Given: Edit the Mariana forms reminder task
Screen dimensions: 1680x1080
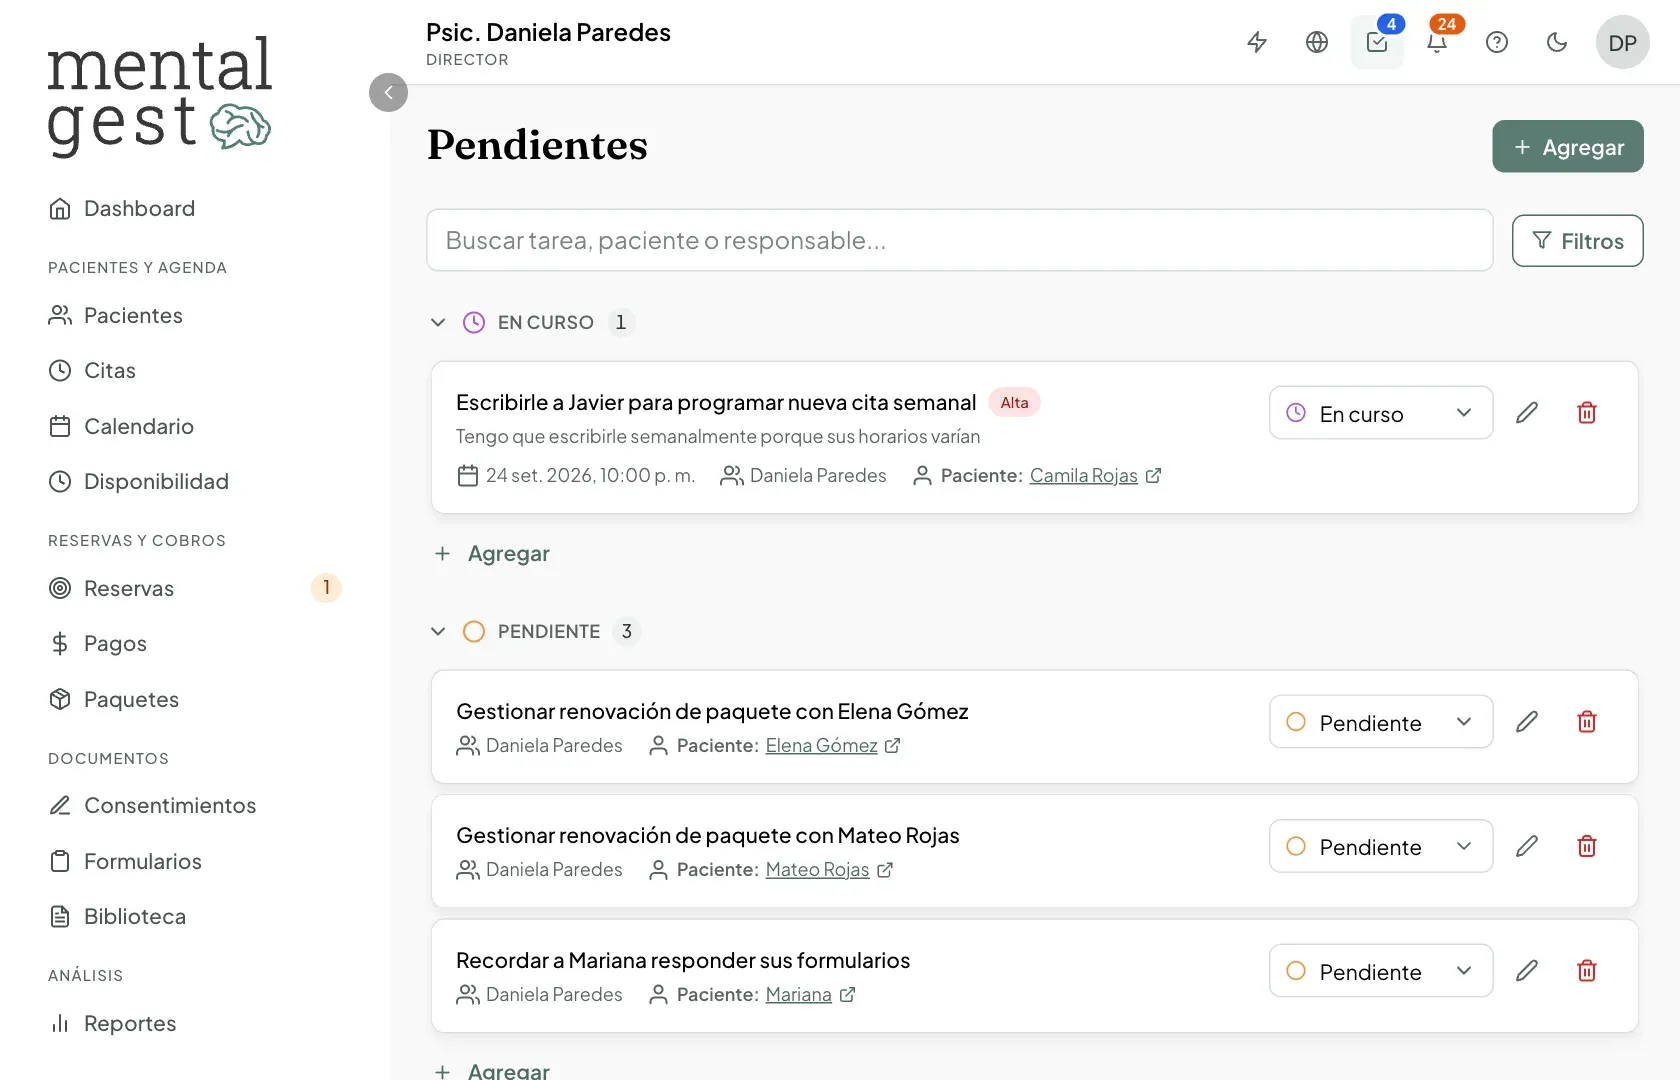Looking at the screenshot, I should (x=1527, y=971).
